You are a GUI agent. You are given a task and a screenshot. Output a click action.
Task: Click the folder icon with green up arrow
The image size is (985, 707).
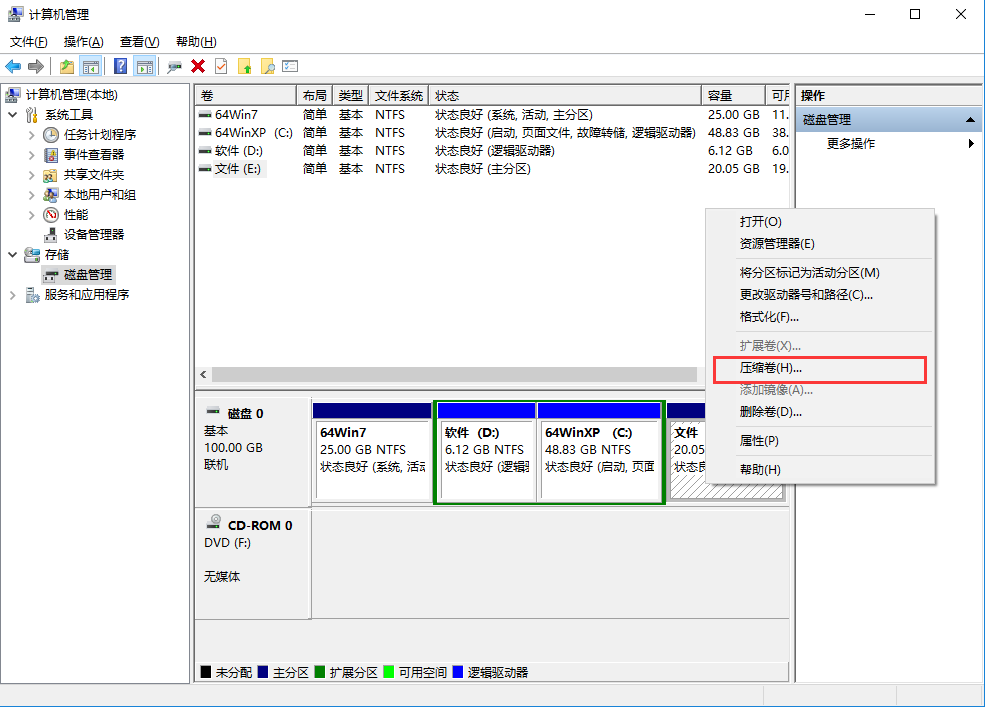[x=243, y=66]
